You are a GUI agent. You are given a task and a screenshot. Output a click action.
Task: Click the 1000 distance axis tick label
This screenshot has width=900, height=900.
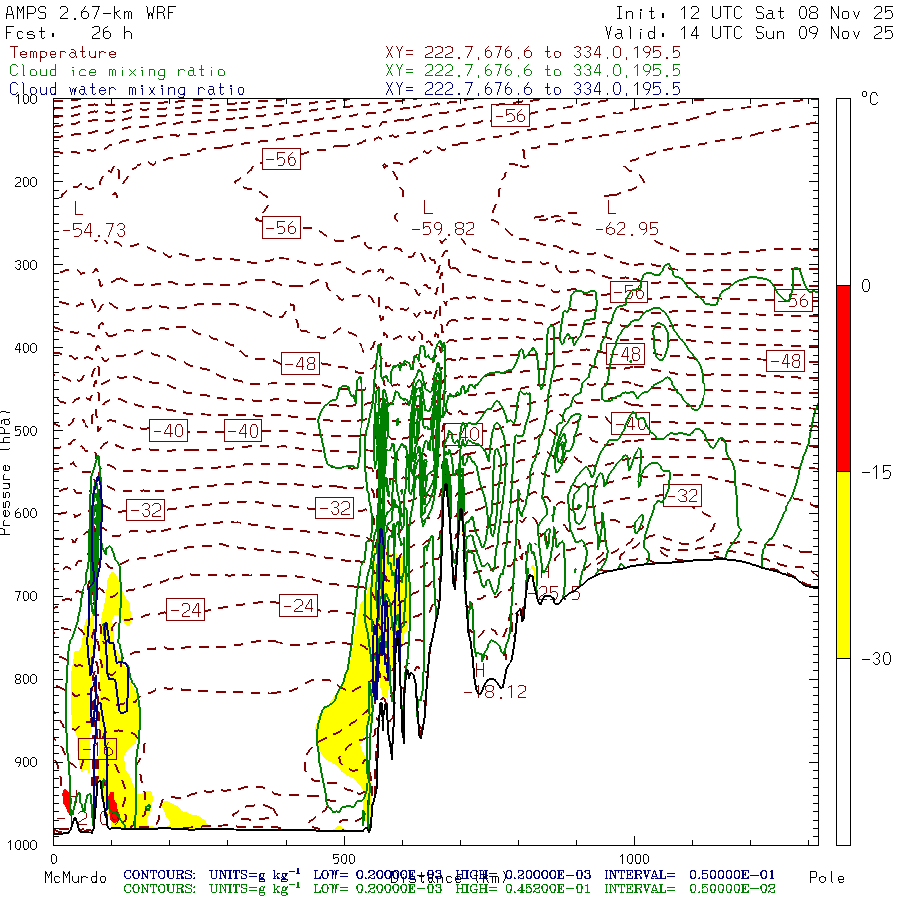click(x=634, y=859)
